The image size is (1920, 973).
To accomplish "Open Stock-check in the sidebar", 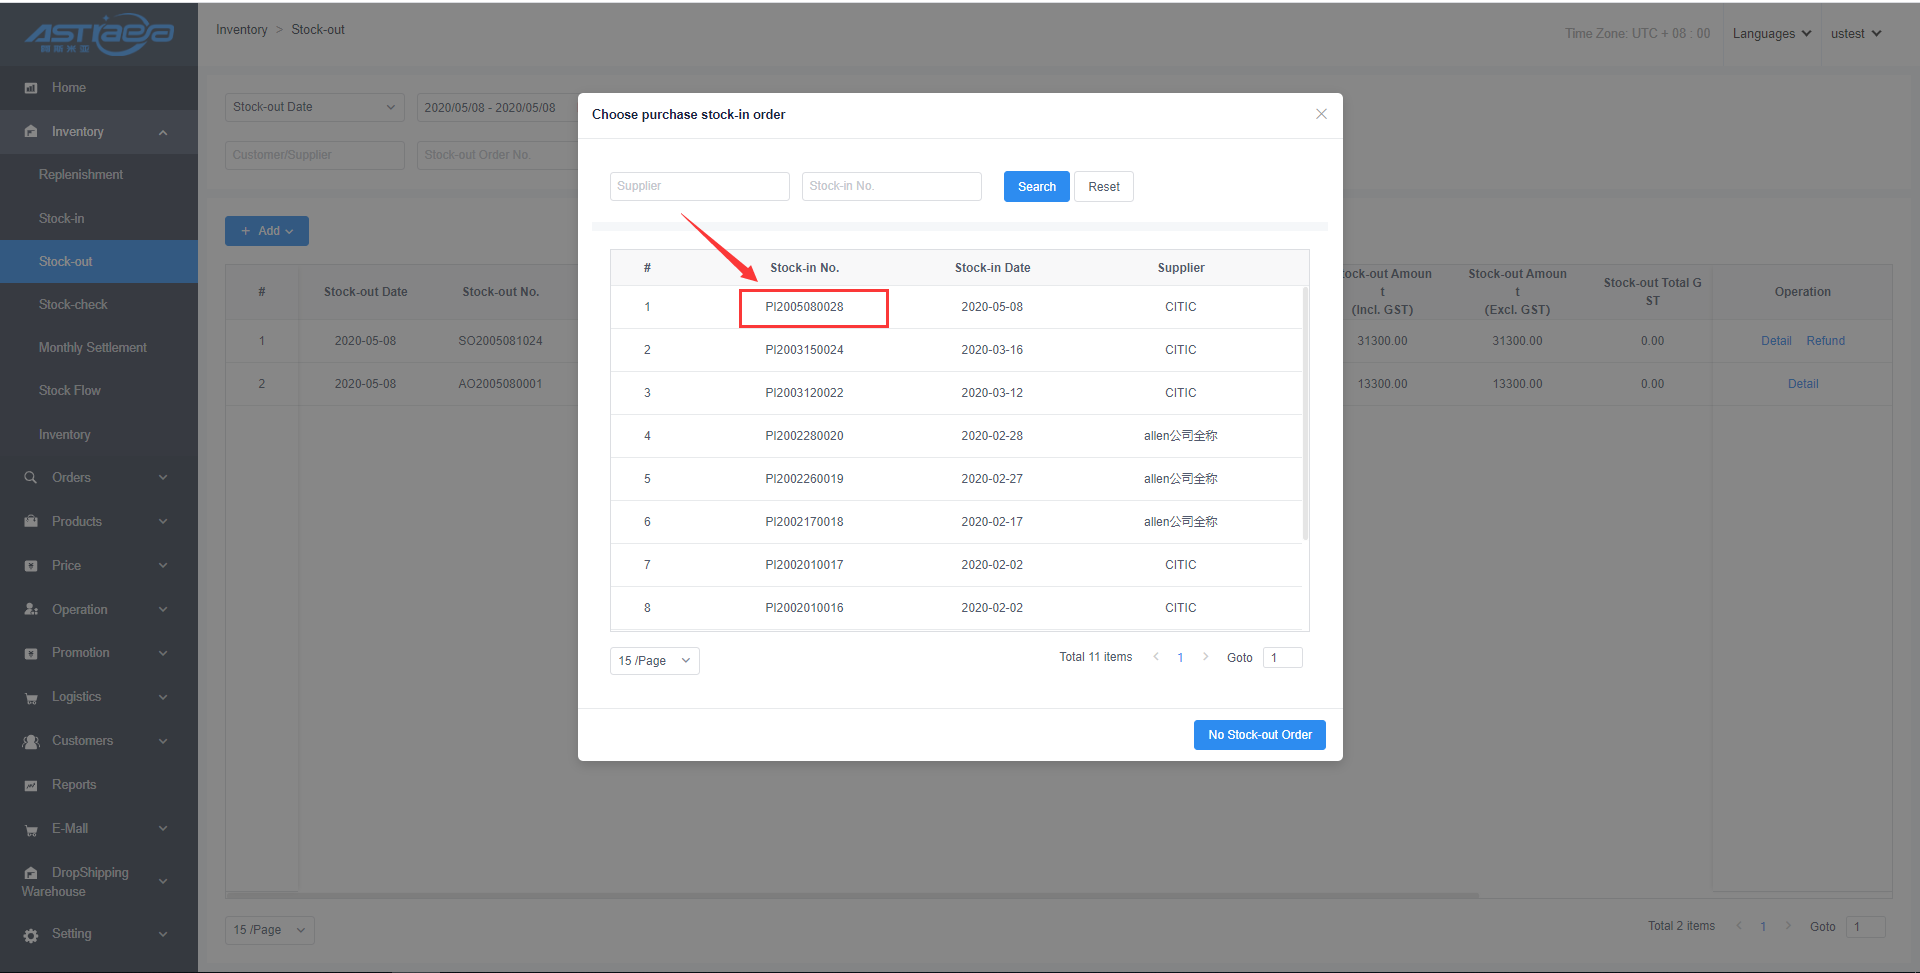I will 73,305.
